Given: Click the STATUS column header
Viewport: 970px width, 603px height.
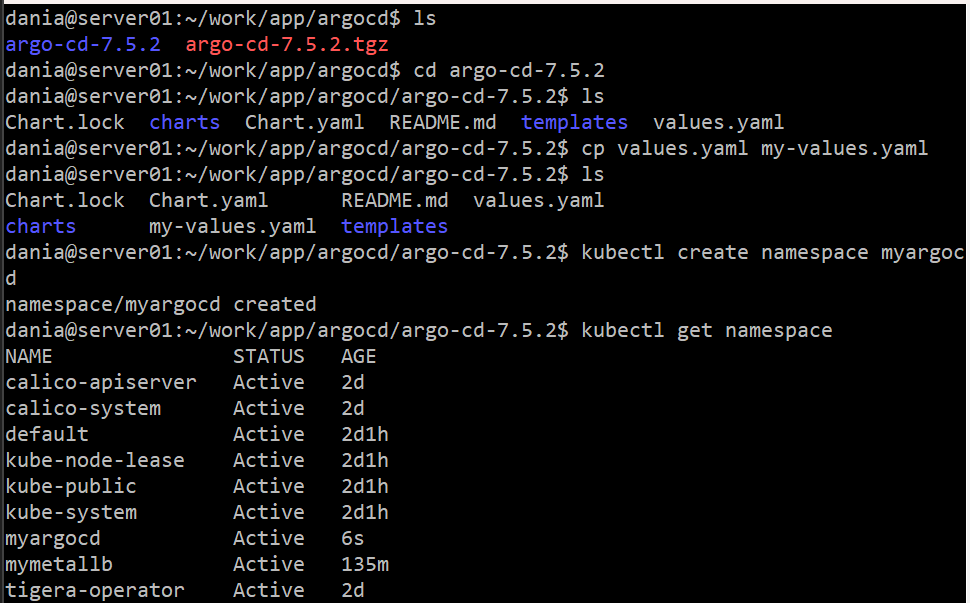Looking at the screenshot, I should coord(269,356).
